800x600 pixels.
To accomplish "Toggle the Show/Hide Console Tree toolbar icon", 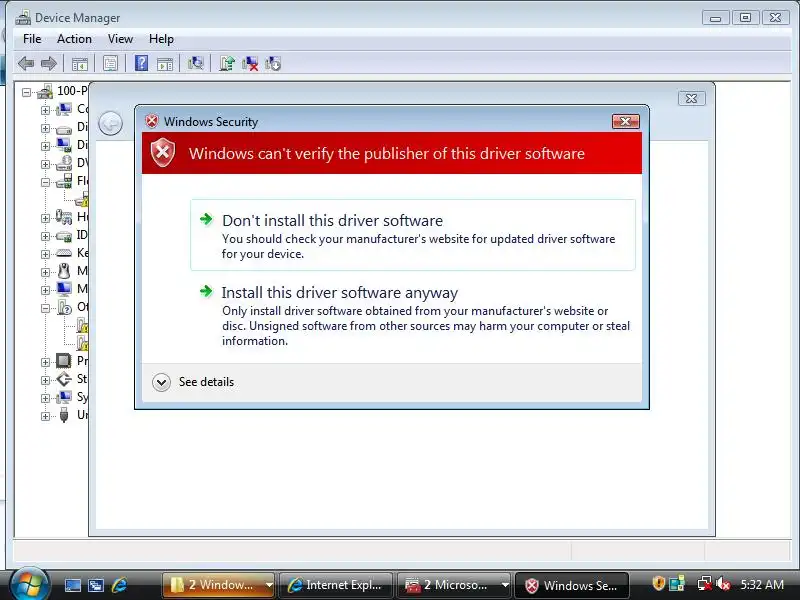I will click(80, 64).
